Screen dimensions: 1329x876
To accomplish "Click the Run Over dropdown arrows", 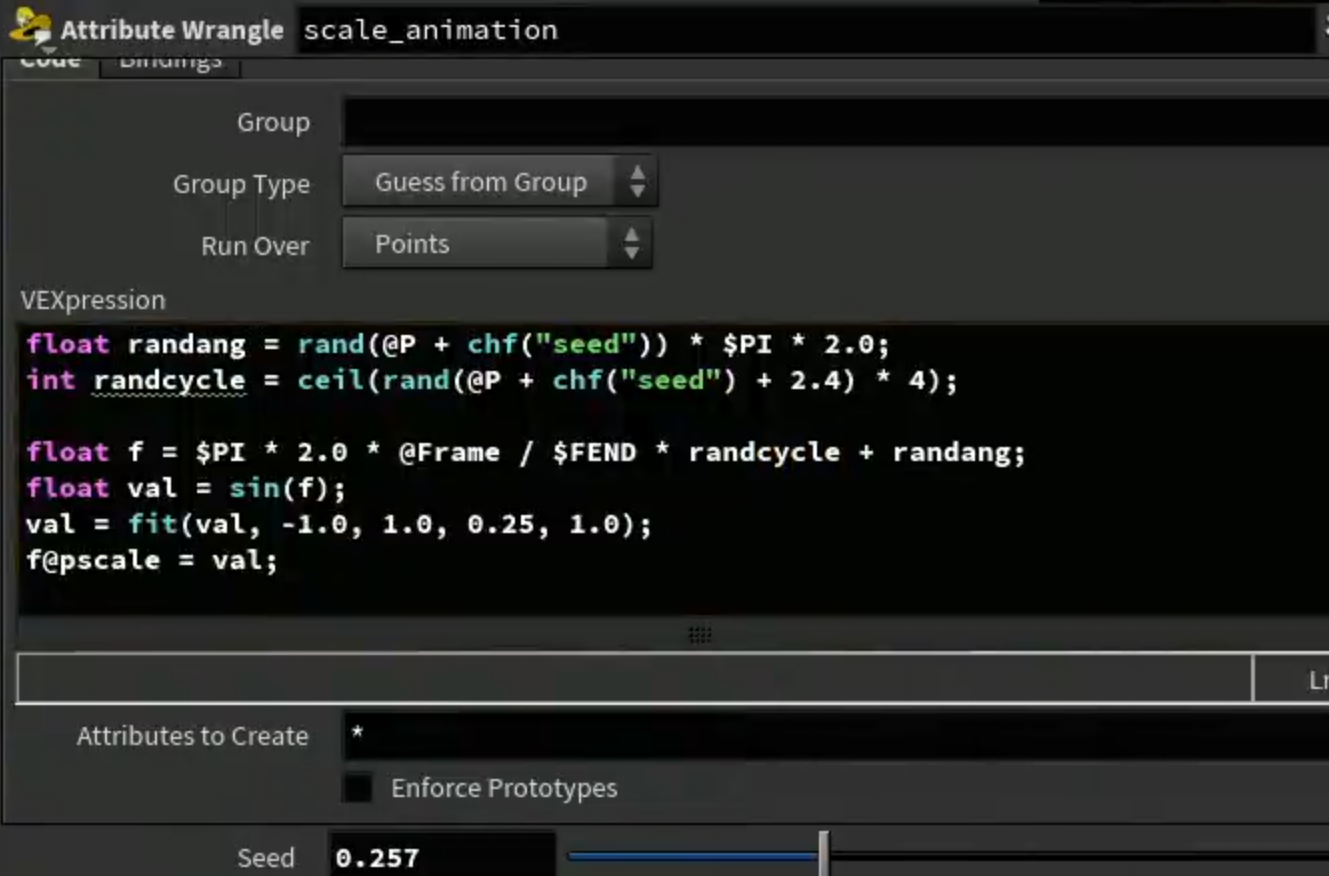I will (631, 244).
